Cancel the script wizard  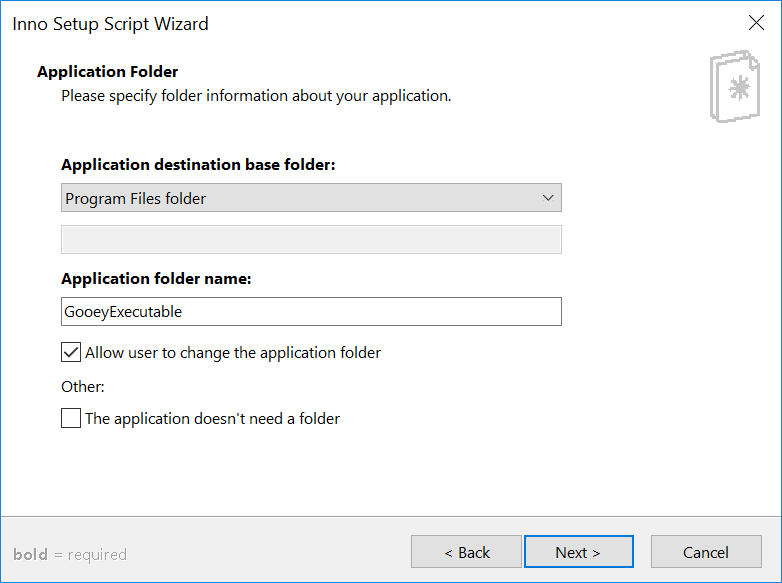706,552
